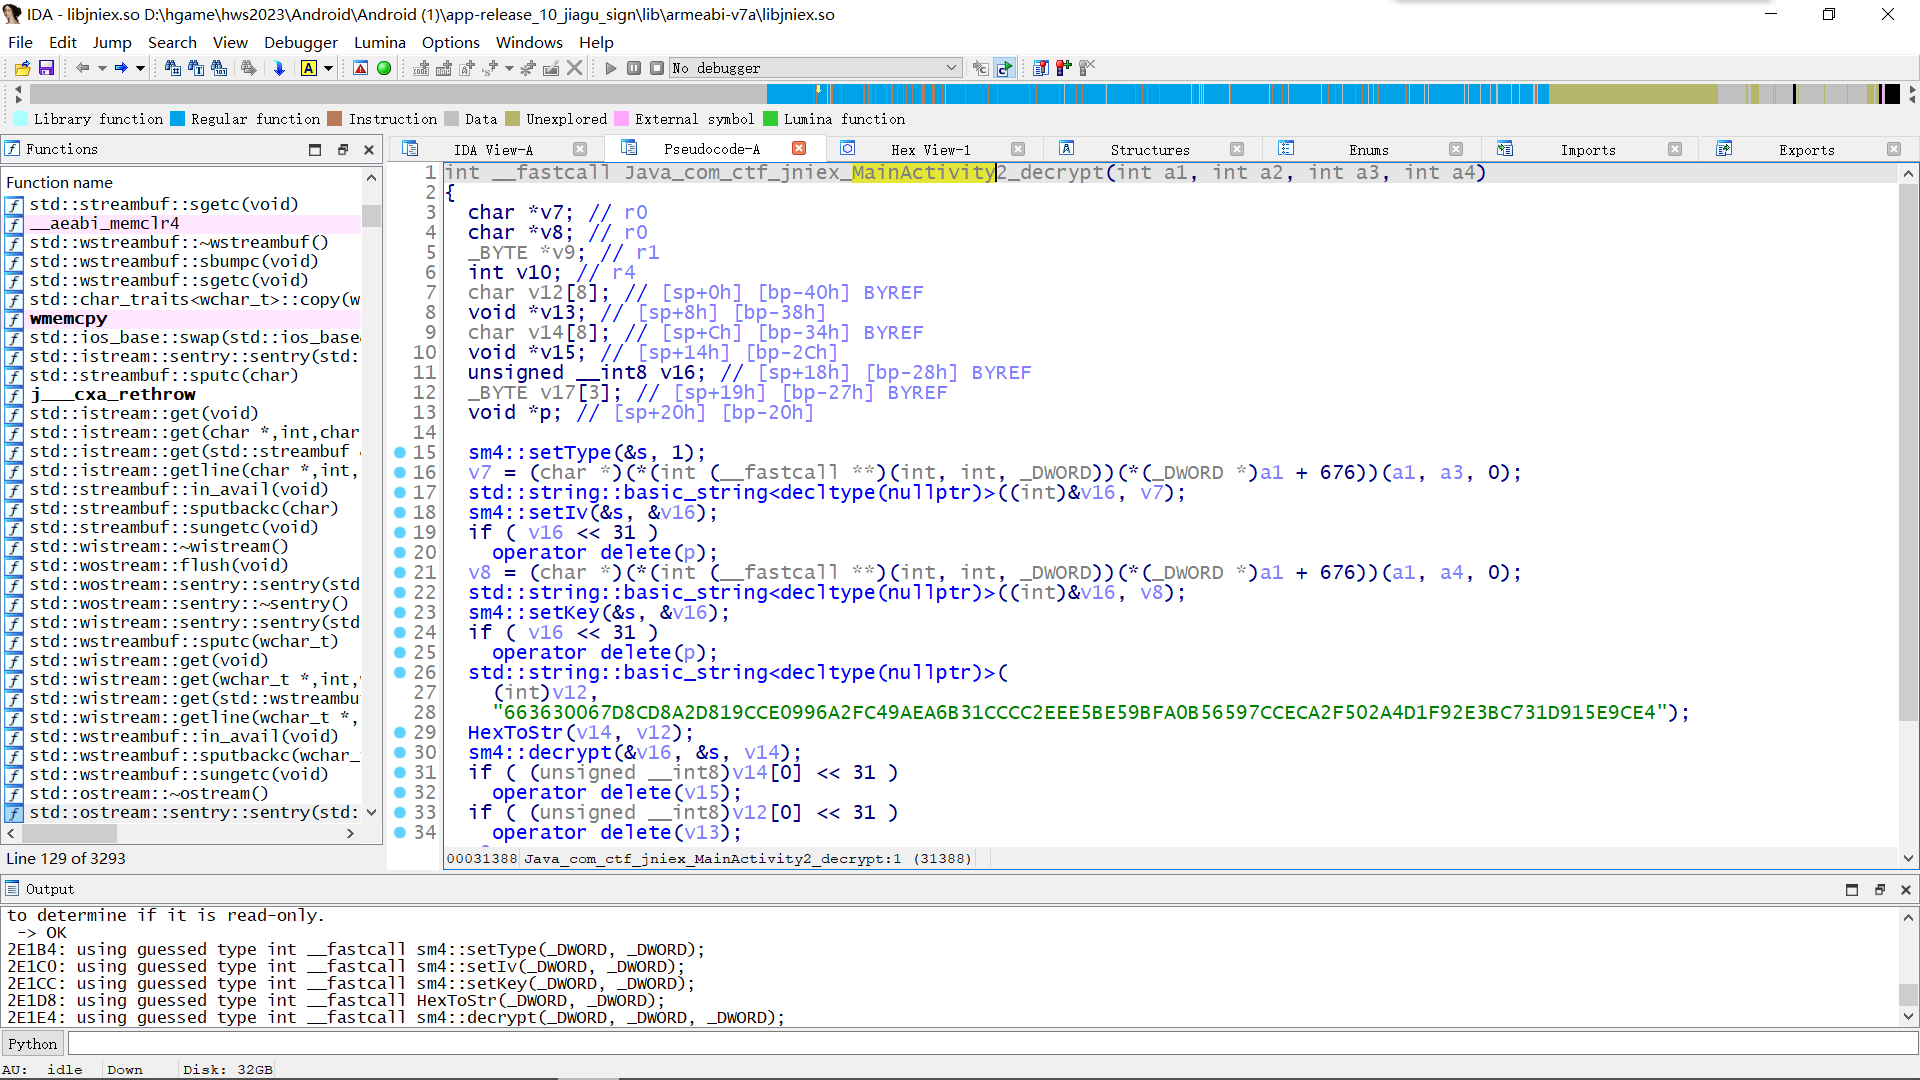Open dropdown next to yellow 'A' icon
The width and height of the screenshot is (1920, 1080).
[328, 68]
